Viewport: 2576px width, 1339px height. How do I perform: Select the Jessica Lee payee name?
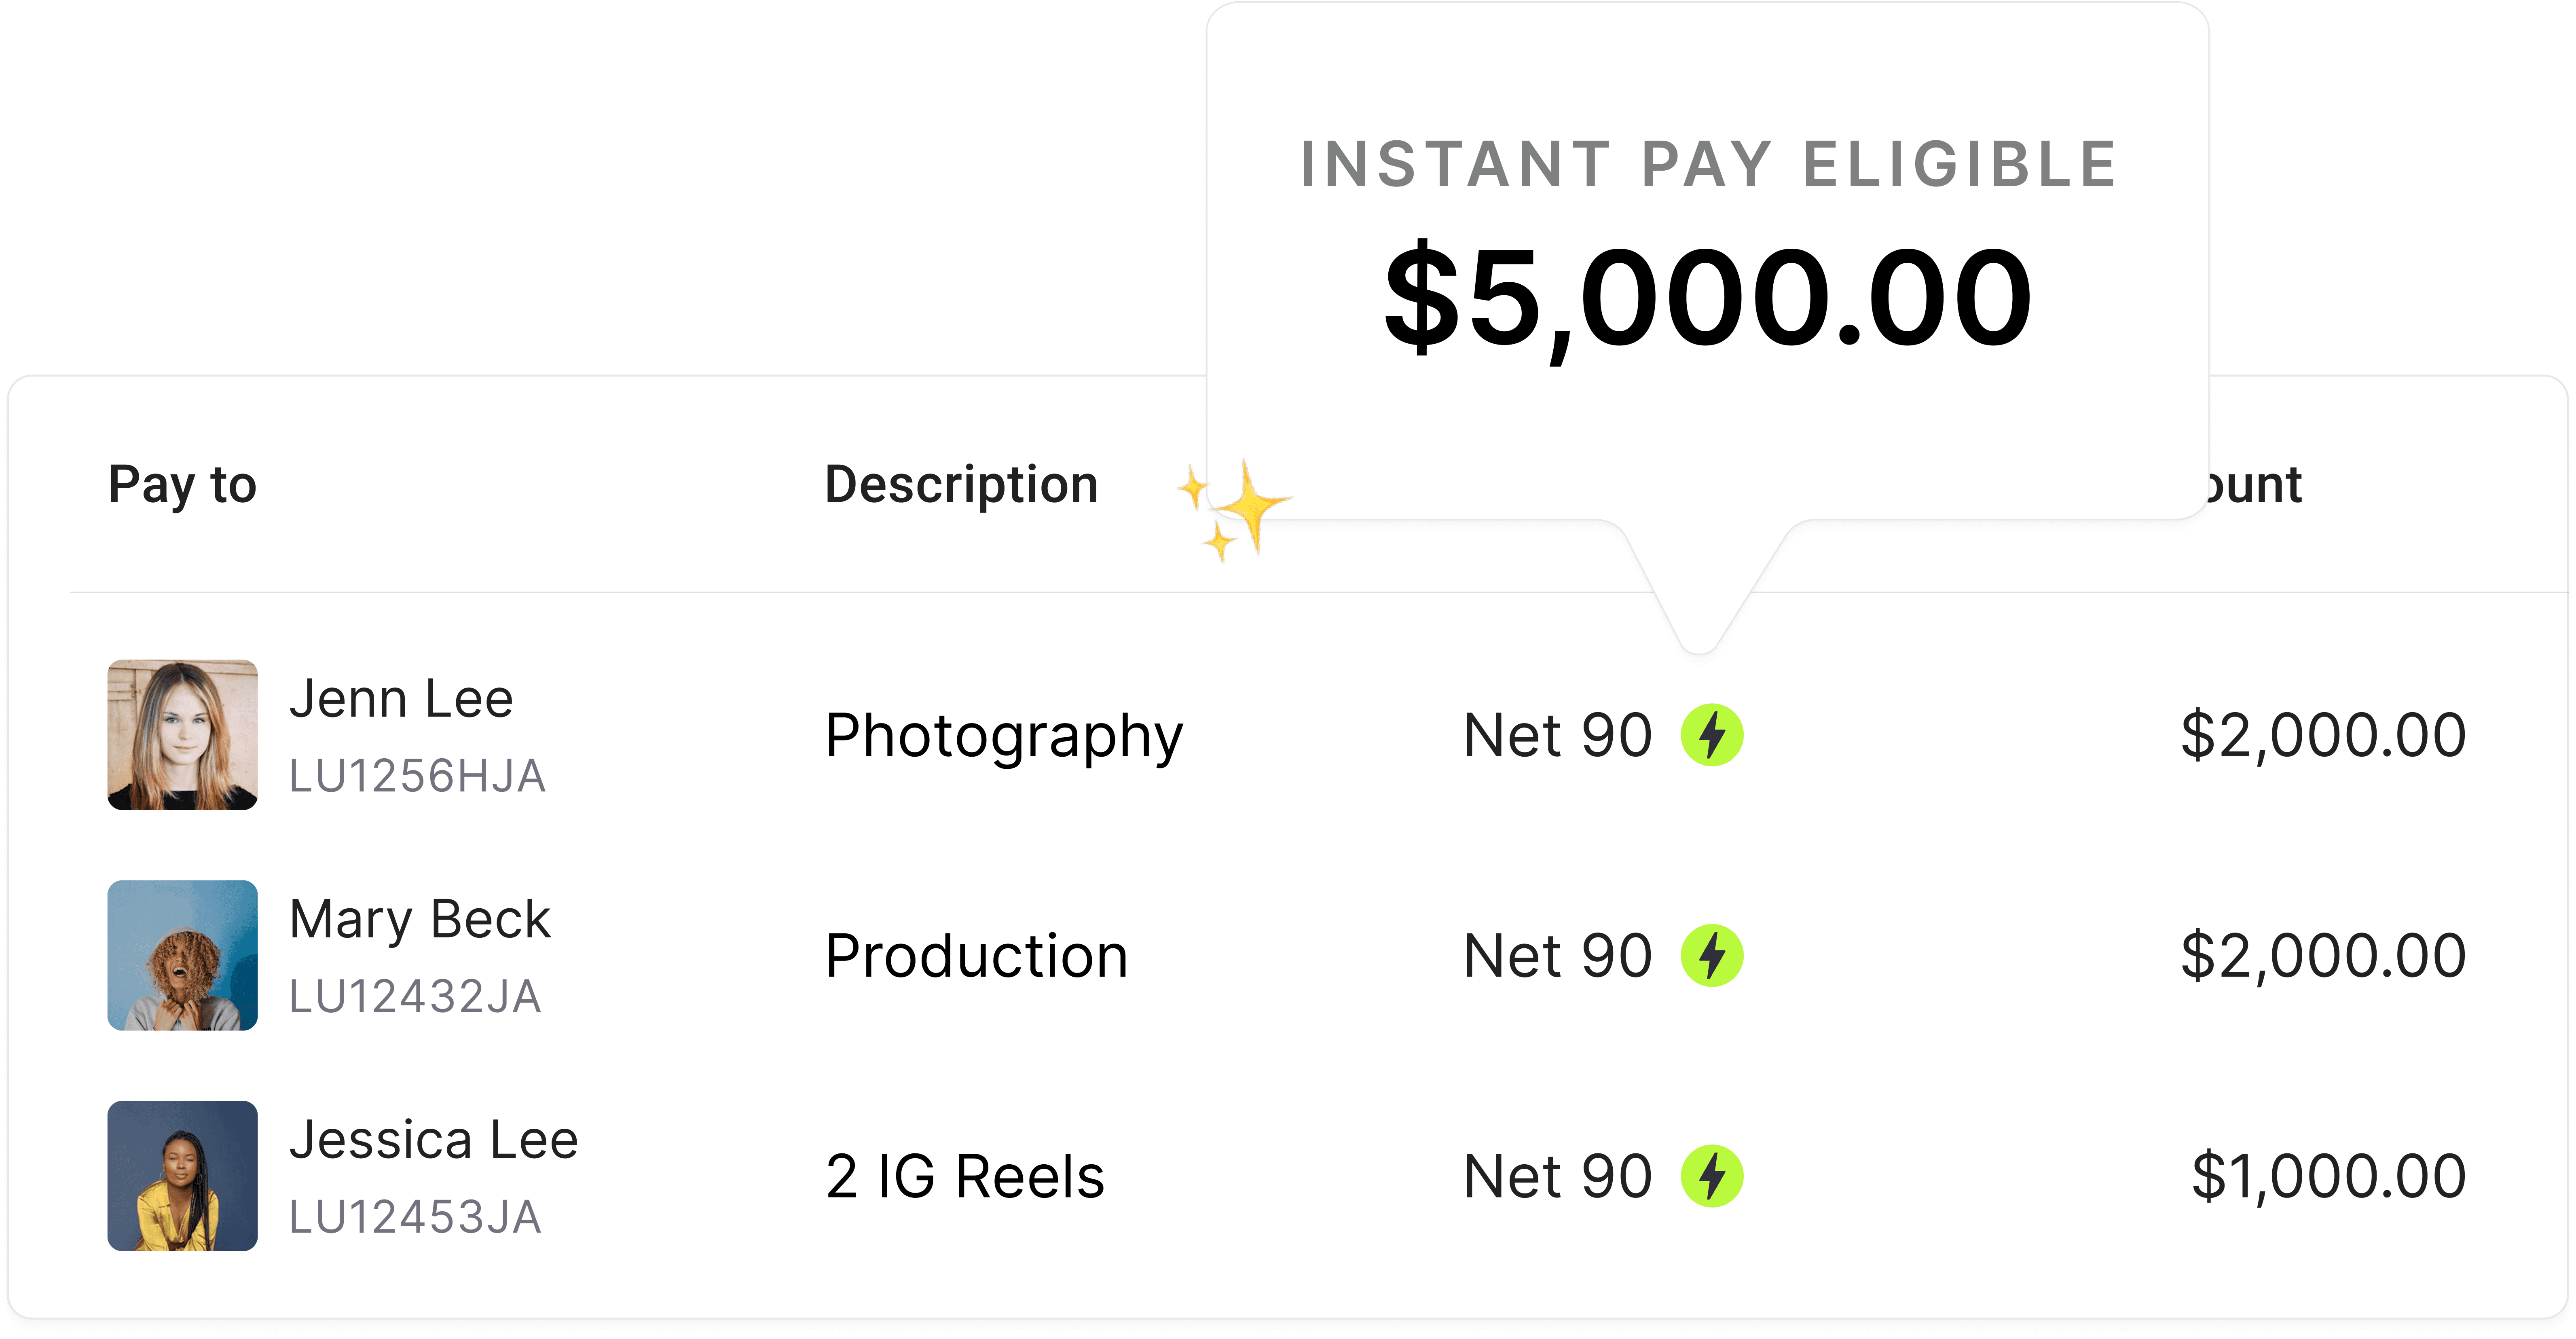pos(434,1140)
